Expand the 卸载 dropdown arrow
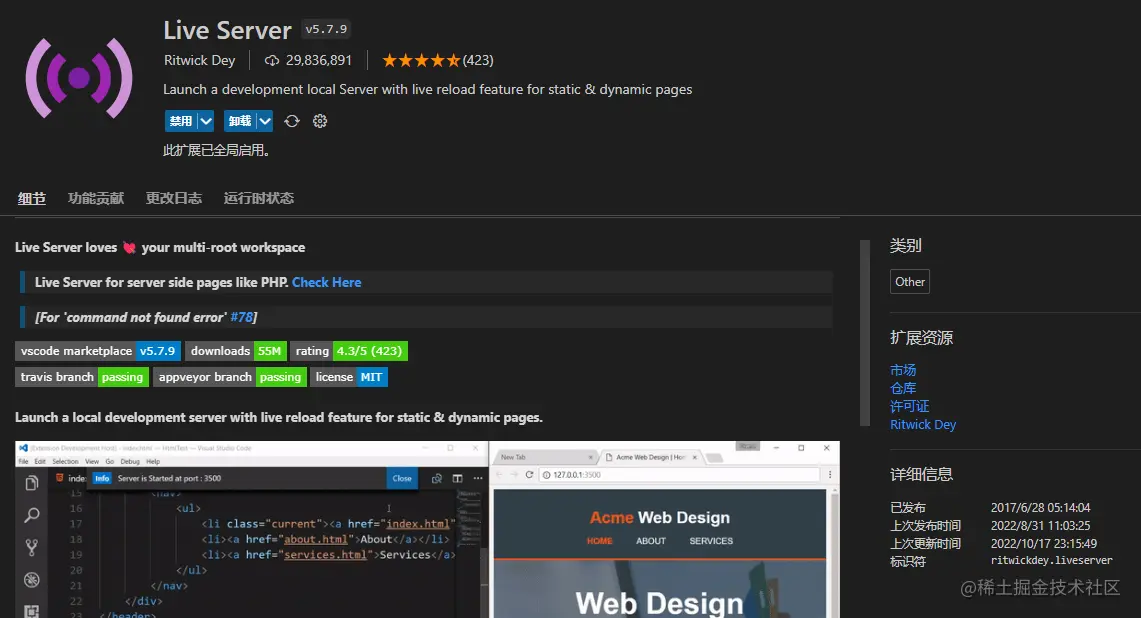 [265, 121]
